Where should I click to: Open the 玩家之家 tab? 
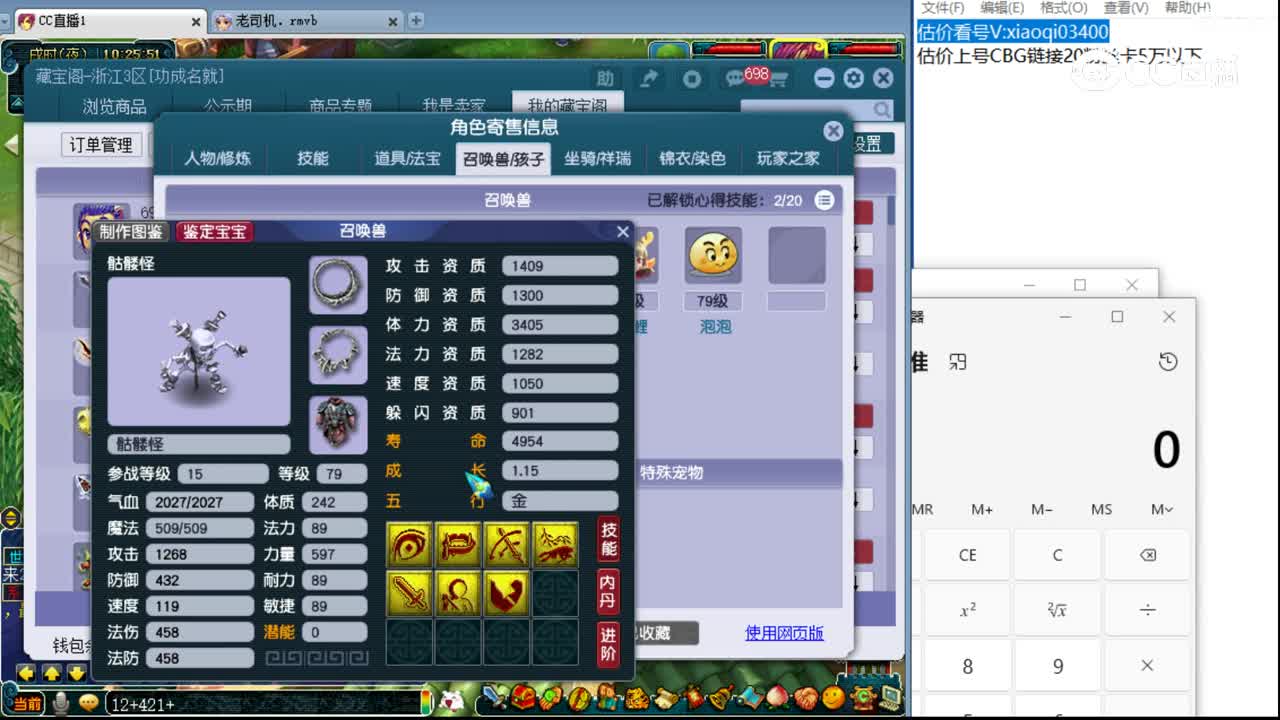[x=788, y=158]
